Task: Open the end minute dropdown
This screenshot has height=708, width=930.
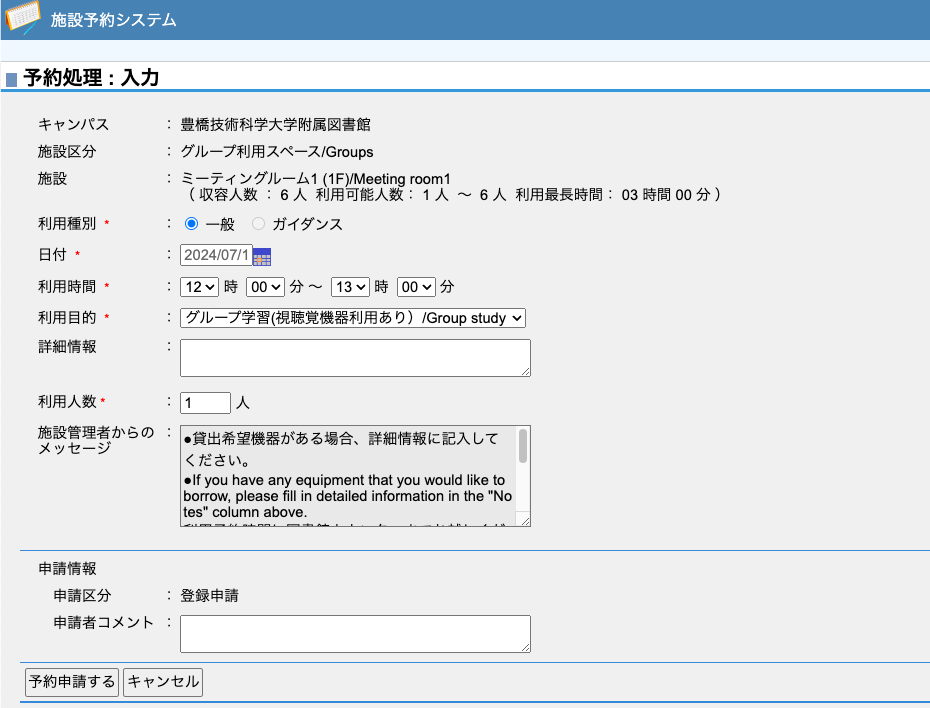Action: pyautogui.click(x=416, y=287)
